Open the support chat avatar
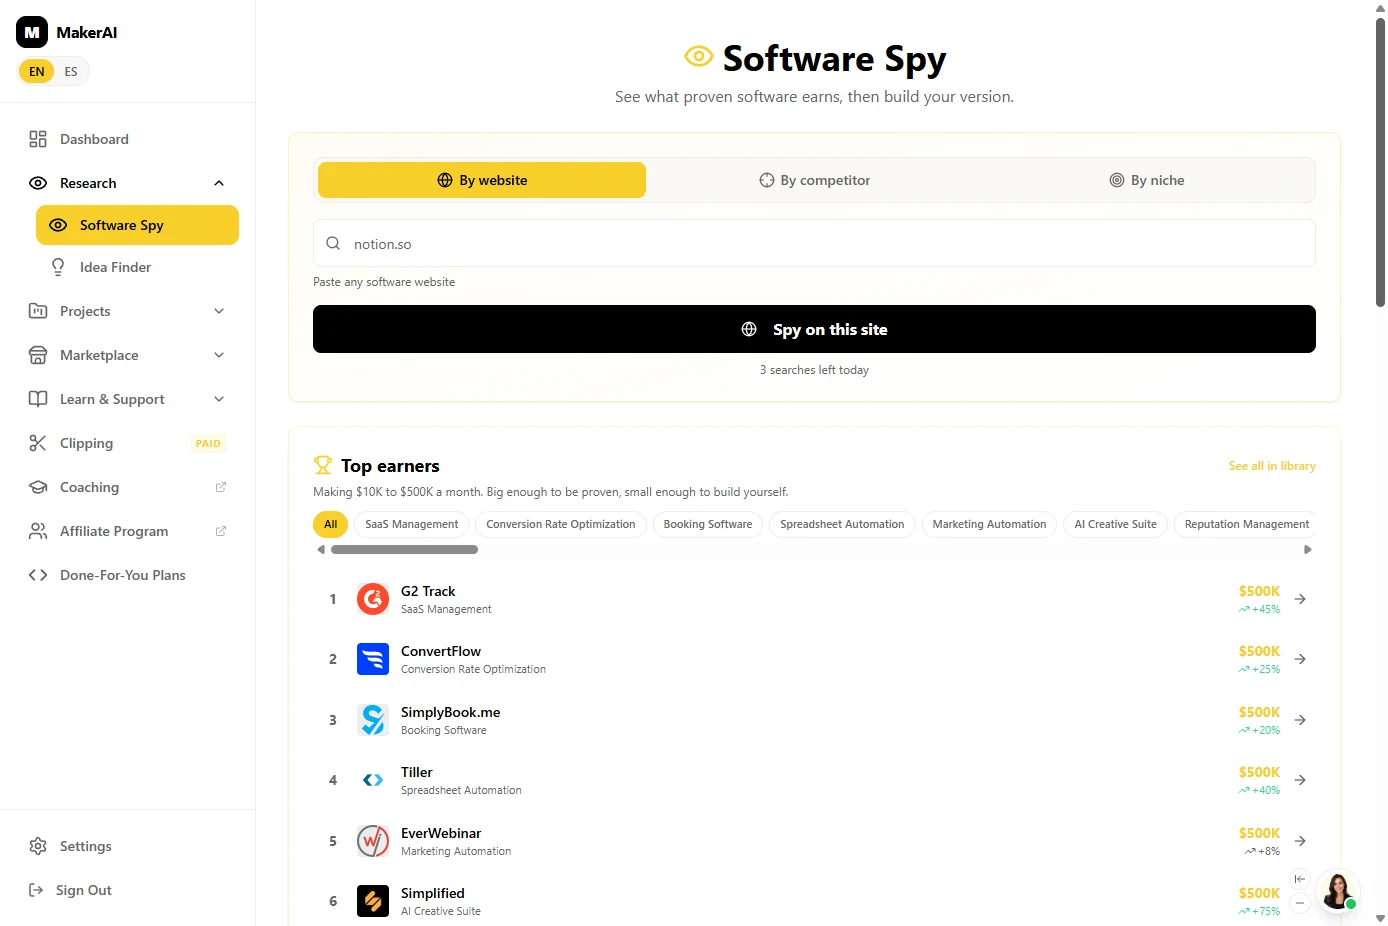1388x926 pixels. pyautogui.click(x=1338, y=891)
